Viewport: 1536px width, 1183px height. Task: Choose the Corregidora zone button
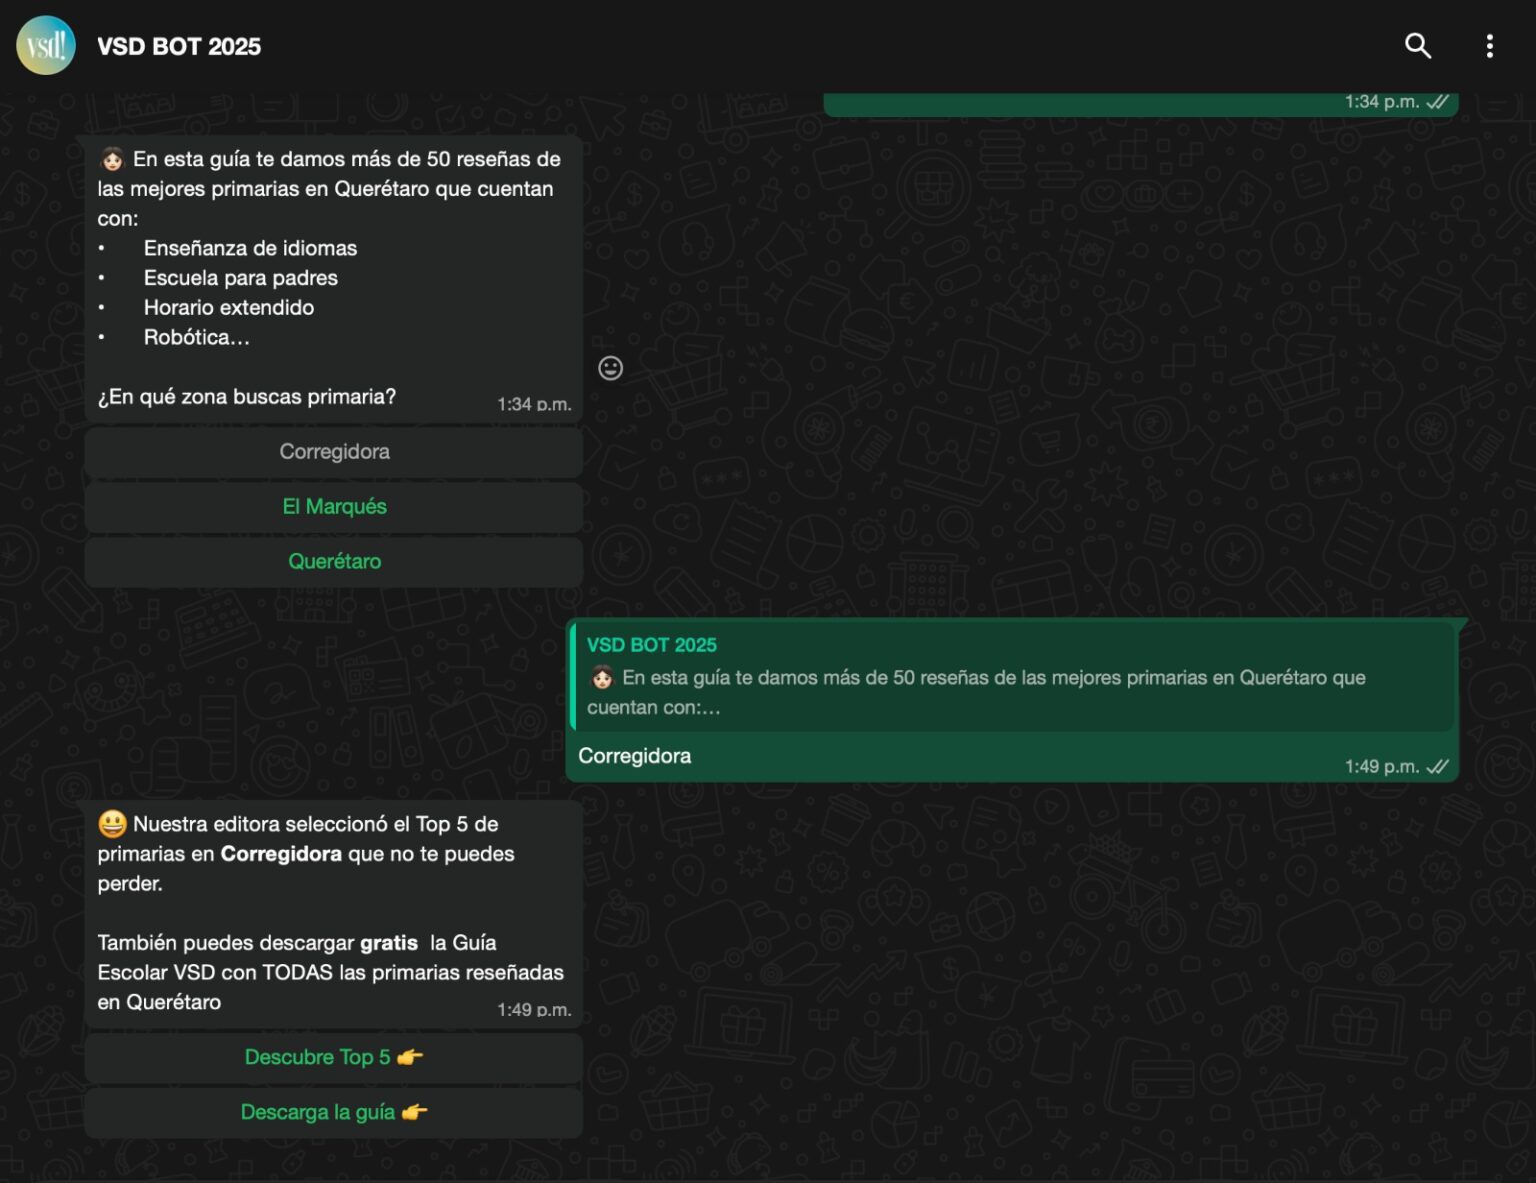pos(334,452)
